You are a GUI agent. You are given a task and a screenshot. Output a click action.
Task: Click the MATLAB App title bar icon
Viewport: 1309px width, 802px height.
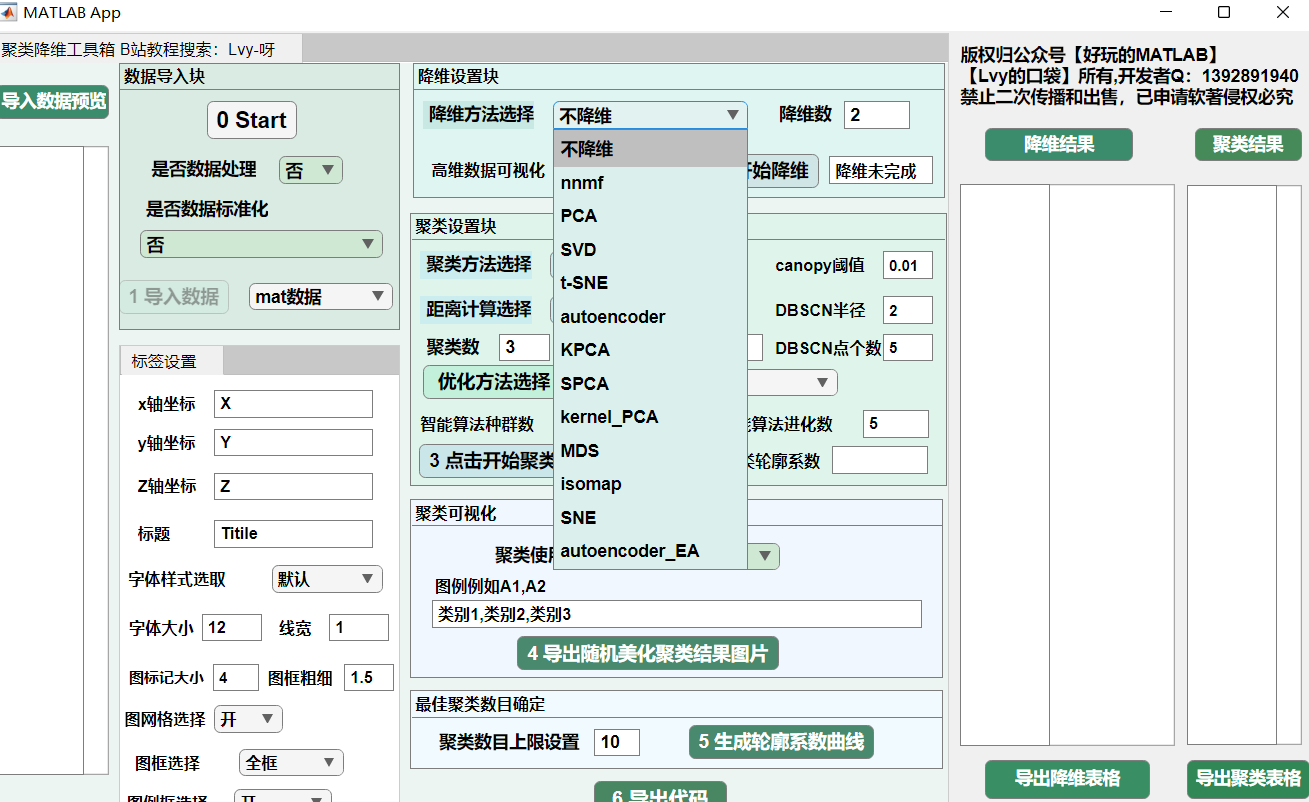tap(10, 12)
